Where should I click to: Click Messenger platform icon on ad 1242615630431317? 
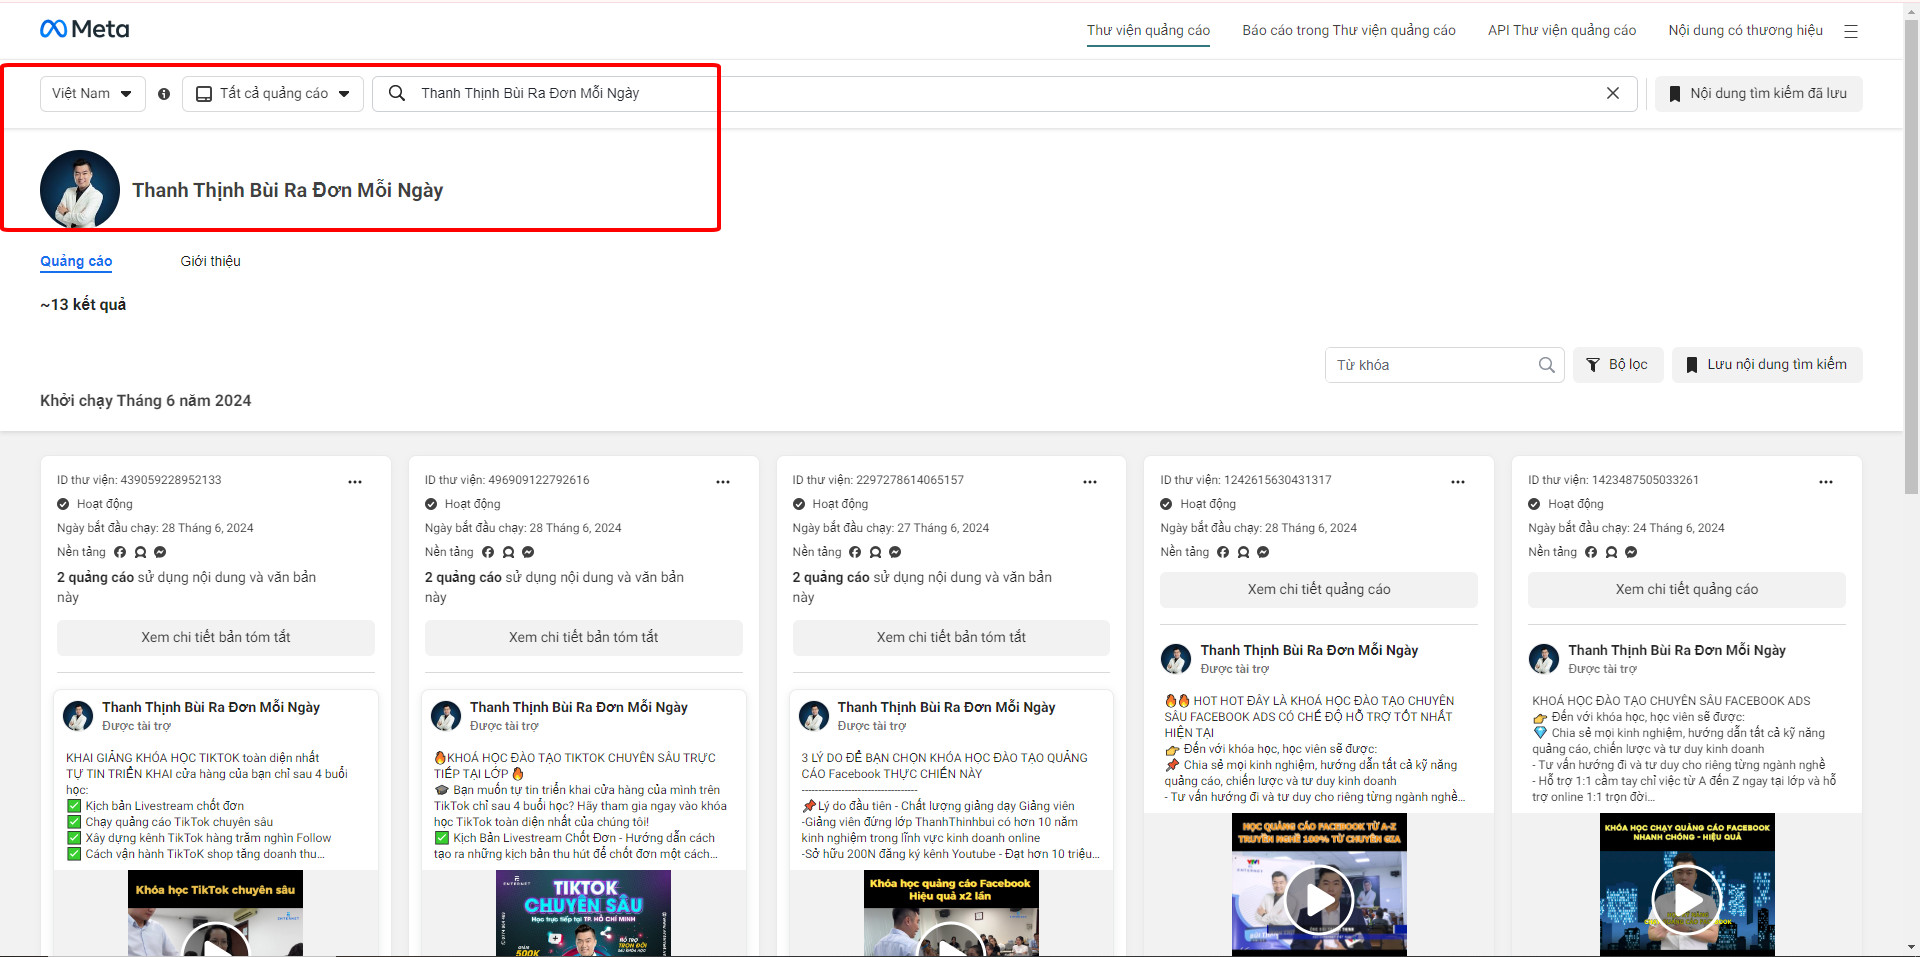pos(1263,552)
